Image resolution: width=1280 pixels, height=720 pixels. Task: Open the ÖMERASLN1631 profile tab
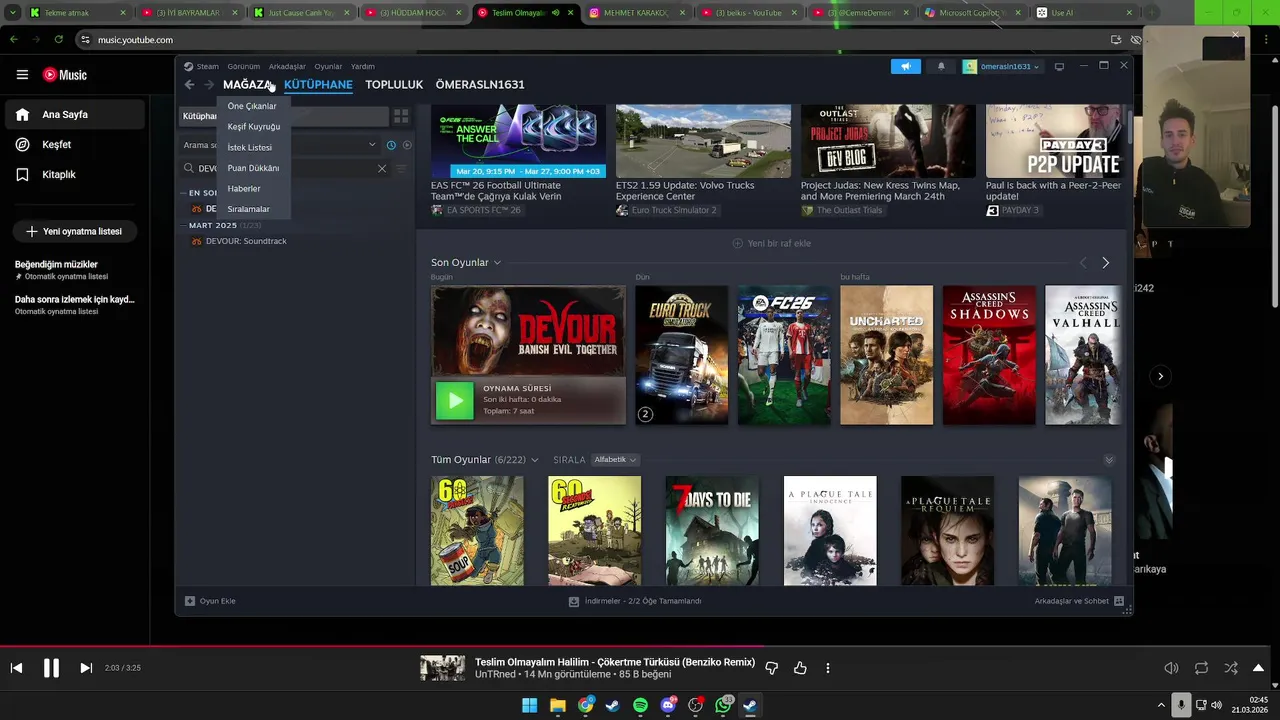click(480, 85)
